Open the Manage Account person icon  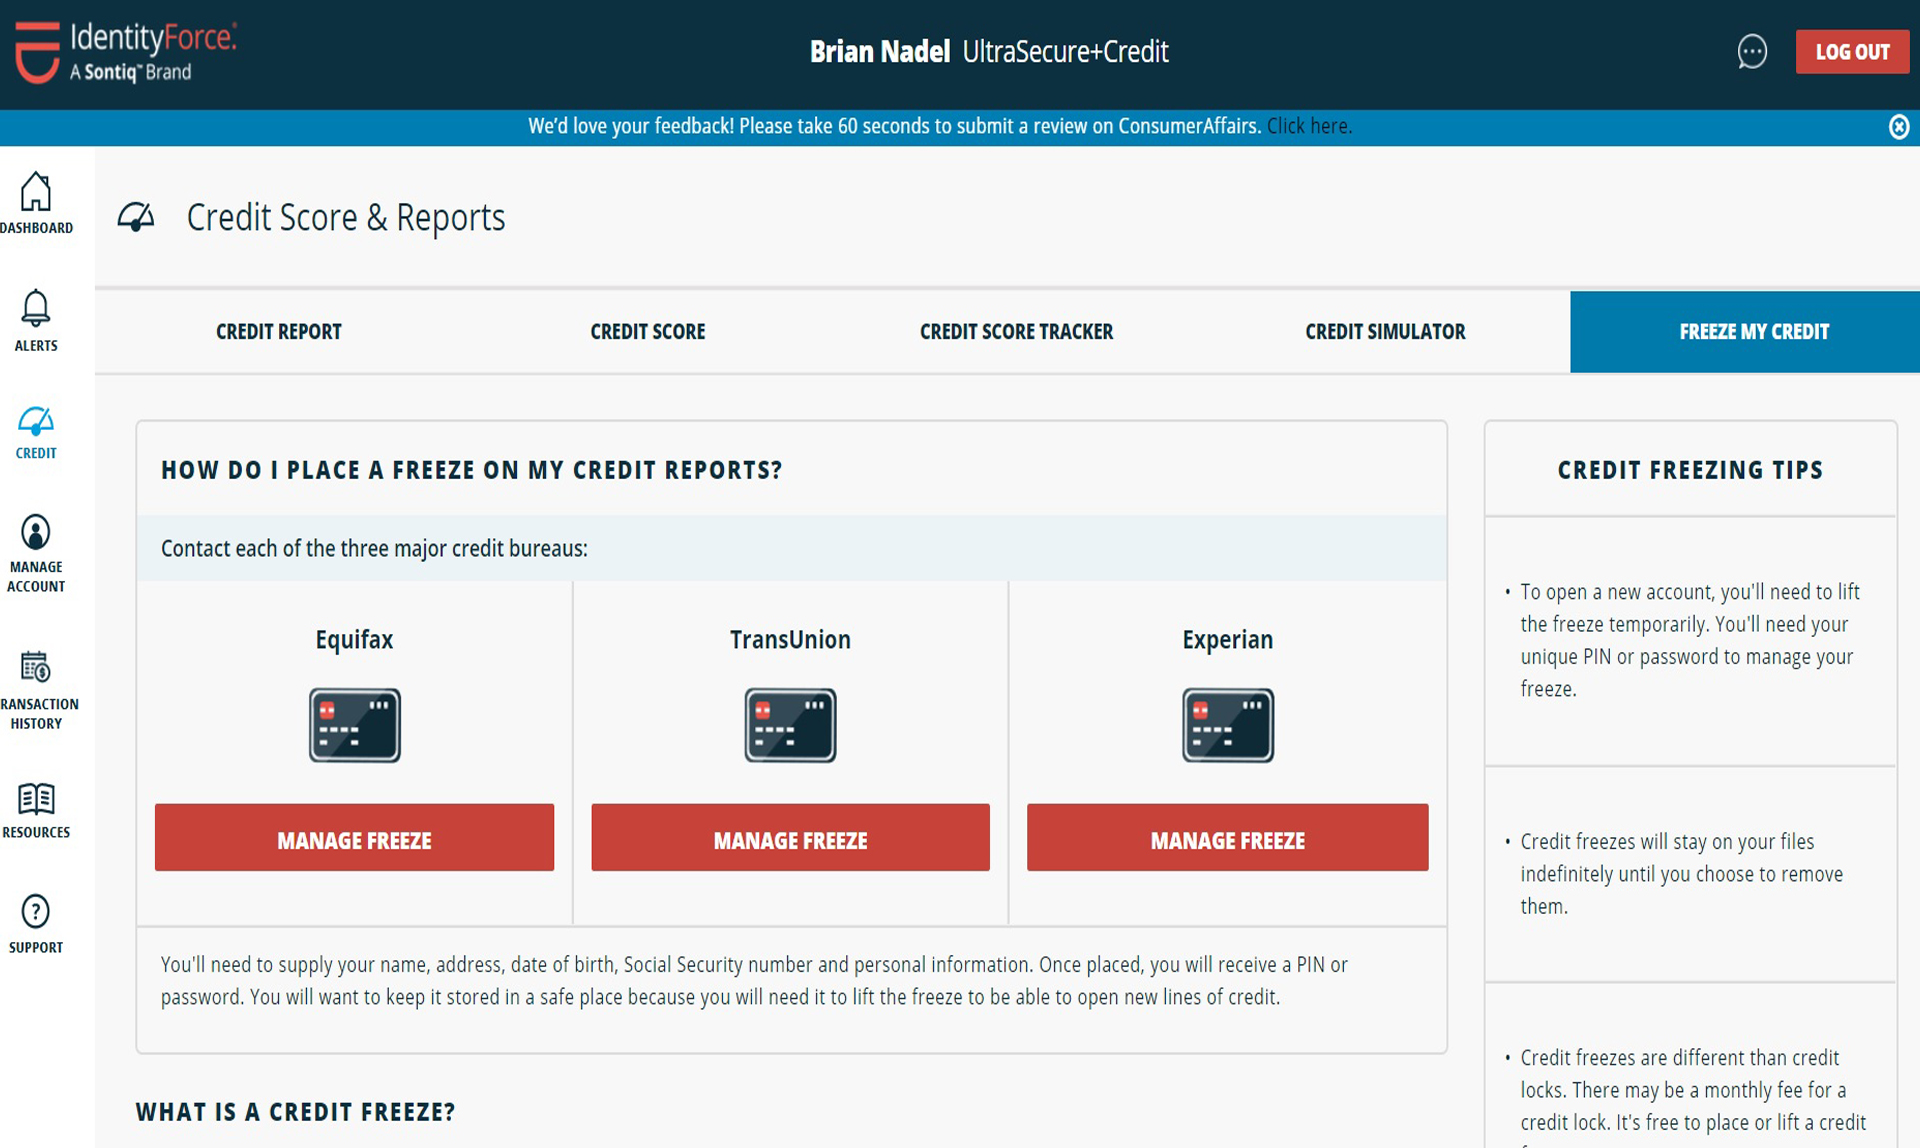click(36, 532)
